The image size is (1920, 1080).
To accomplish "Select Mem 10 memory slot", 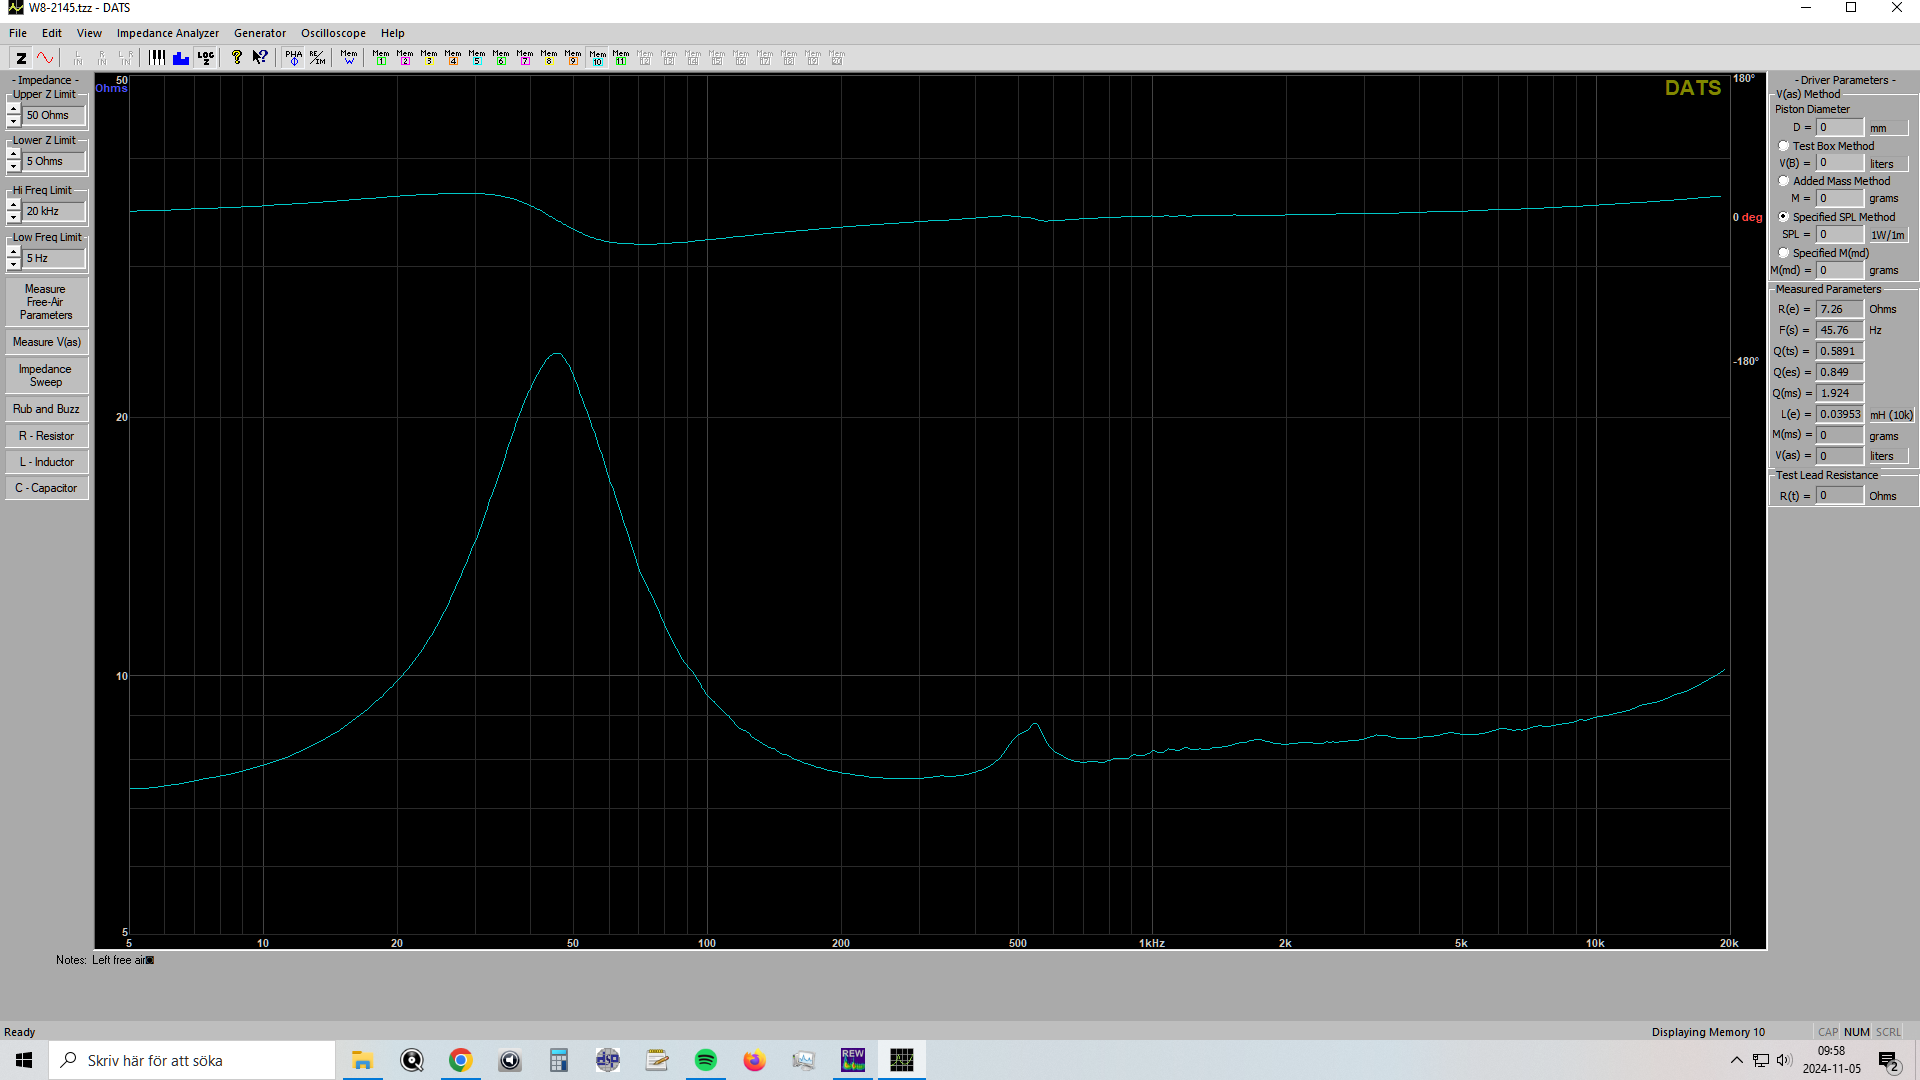I will tap(597, 58).
